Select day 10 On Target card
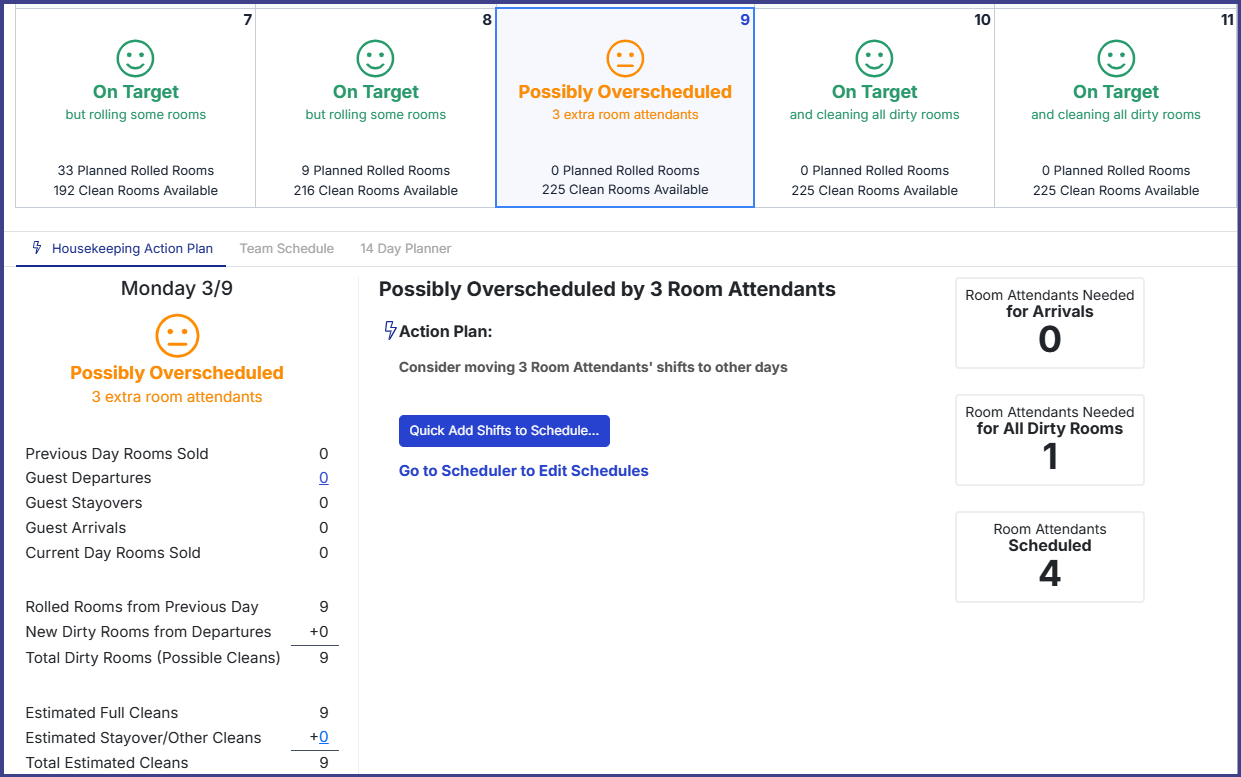 point(874,108)
